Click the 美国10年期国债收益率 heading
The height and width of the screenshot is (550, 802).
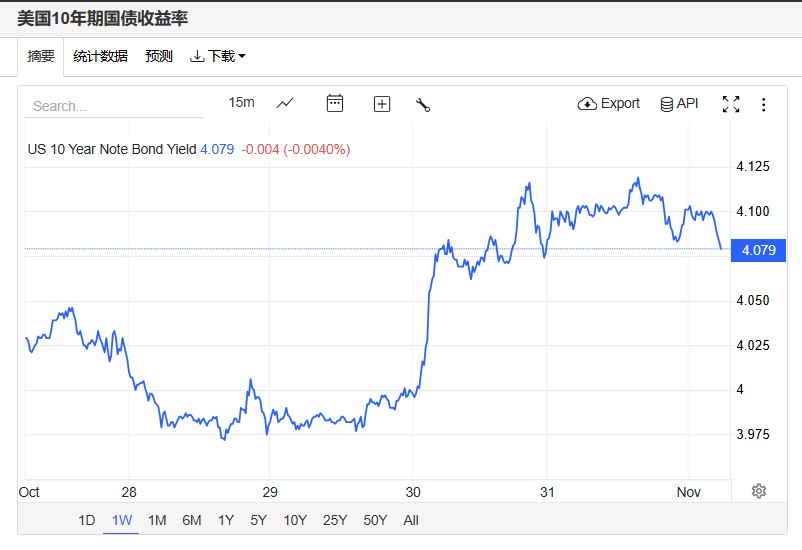(102, 18)
